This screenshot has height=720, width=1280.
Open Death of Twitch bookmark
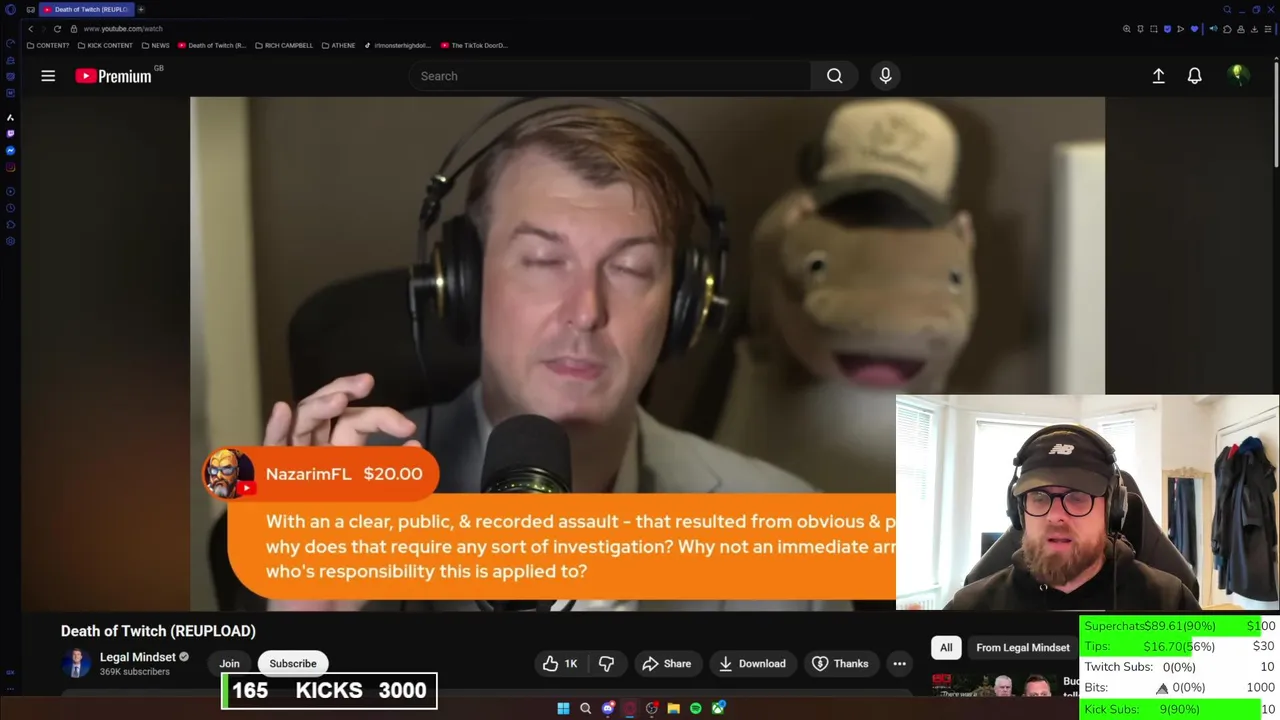[x=212, y=45]
